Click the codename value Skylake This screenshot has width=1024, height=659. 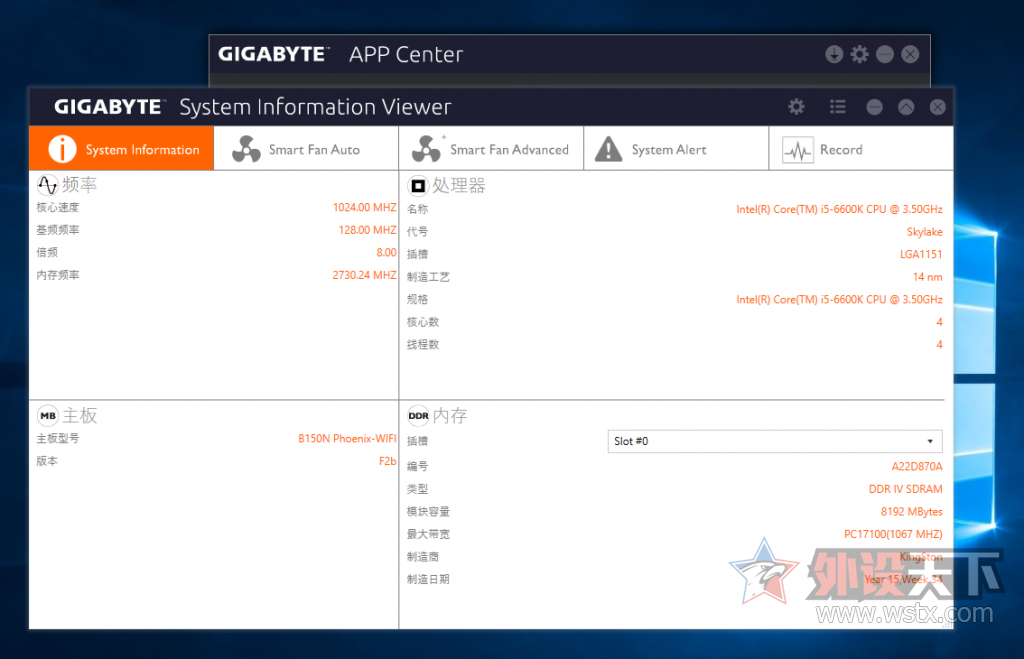click(x=924, y=232)
